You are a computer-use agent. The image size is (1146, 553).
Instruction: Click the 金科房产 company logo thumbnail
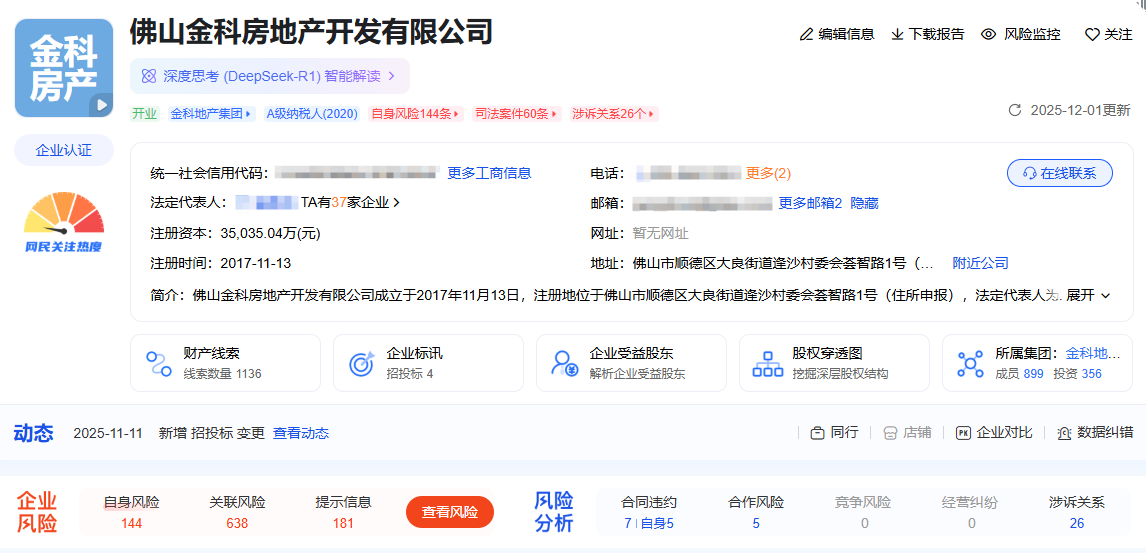pos(64,68)
